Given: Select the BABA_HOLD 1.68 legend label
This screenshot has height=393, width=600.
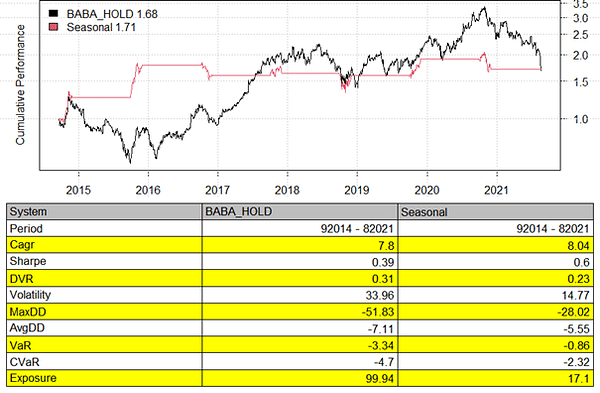Looking at the screenshot, I should [x=112, y=14].
